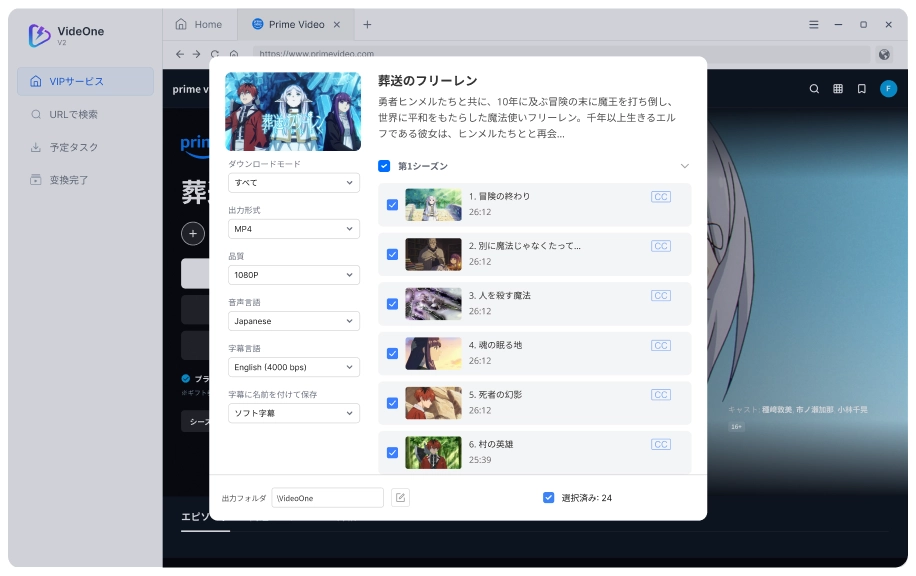The image size is (916, 576).
Task: Open the 字幕言語 English dropdown
Action: 294,367
